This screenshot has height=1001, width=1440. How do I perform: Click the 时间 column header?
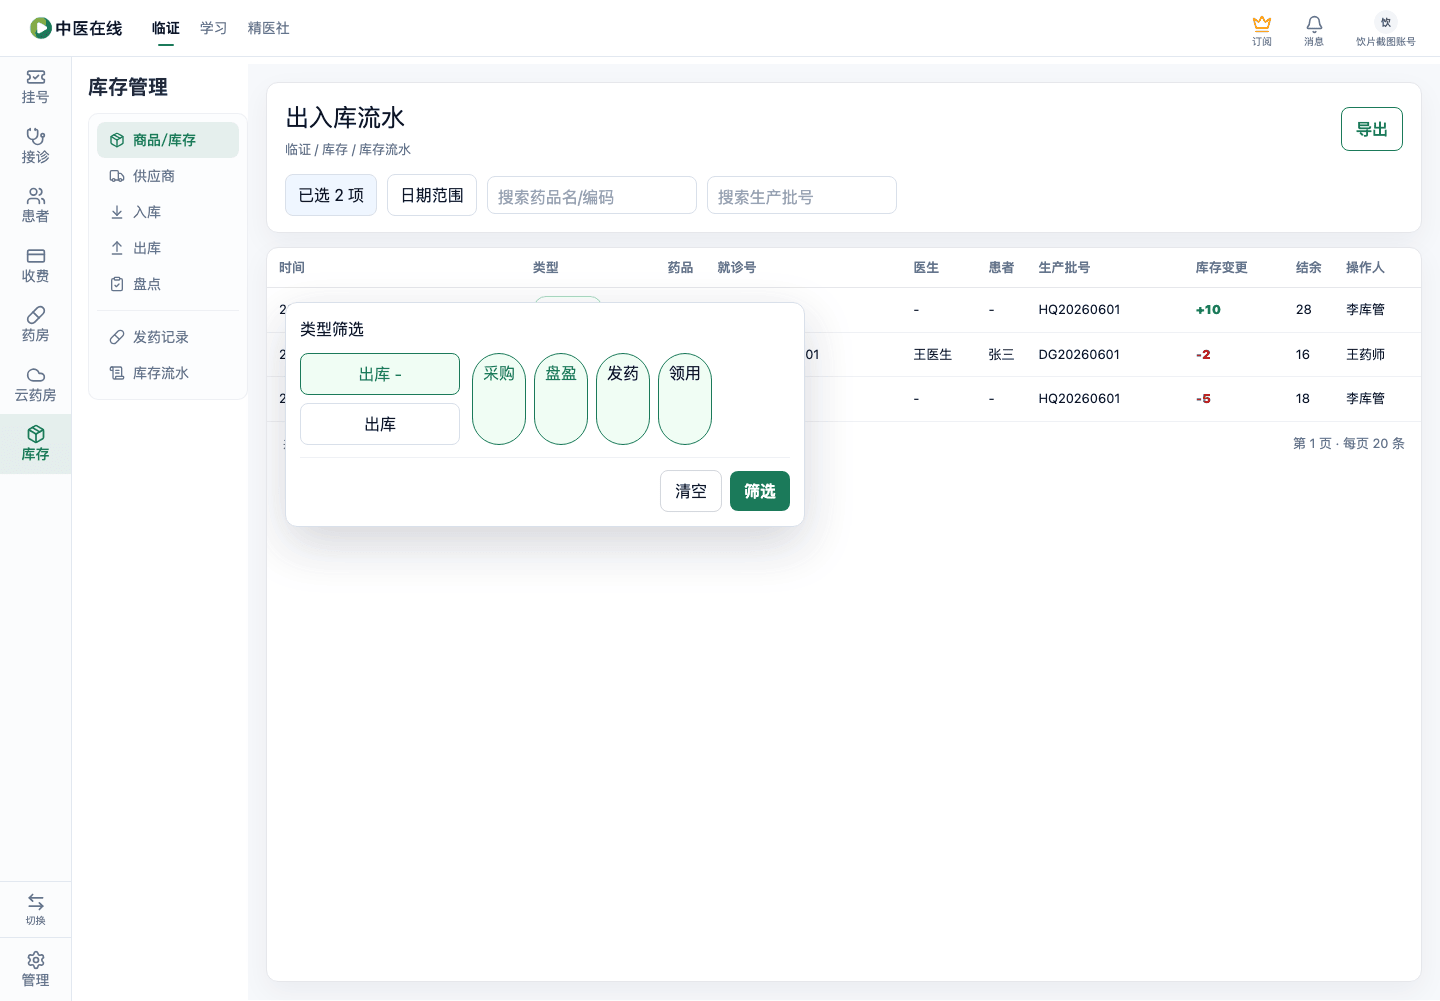coord(292,268)
